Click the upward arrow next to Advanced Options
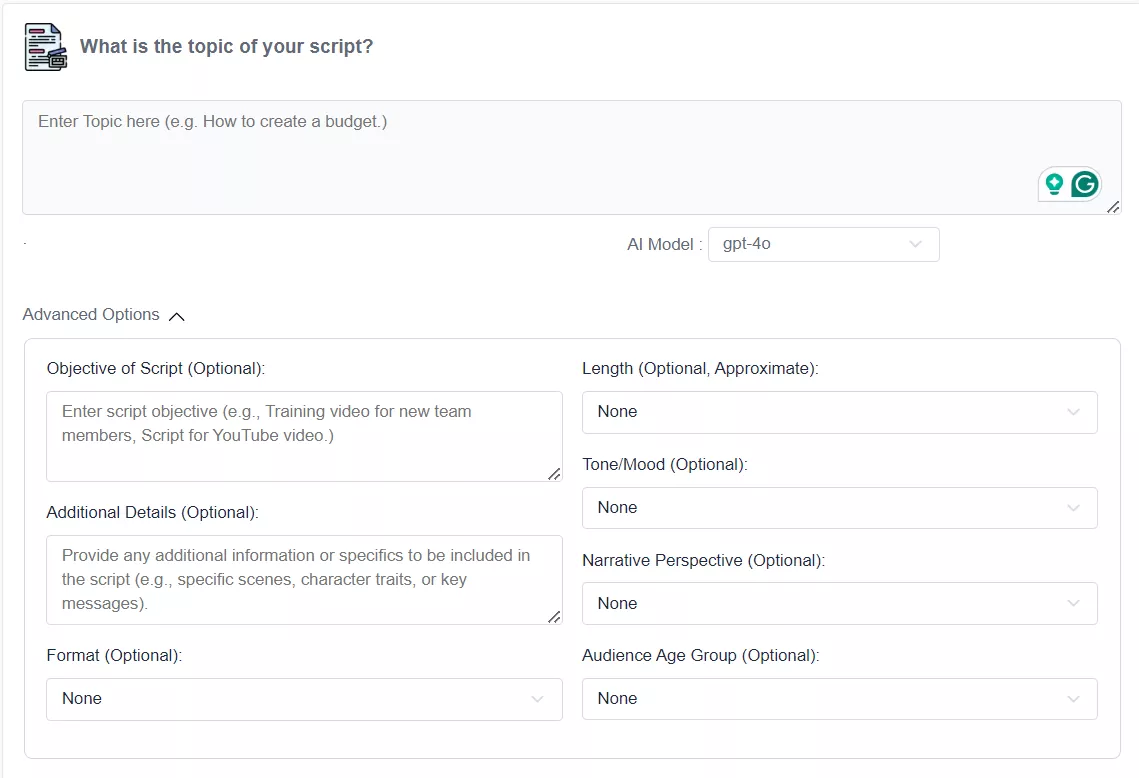Screen dimensions: 1139x778 pyautogui.click(x=177, y=317)
